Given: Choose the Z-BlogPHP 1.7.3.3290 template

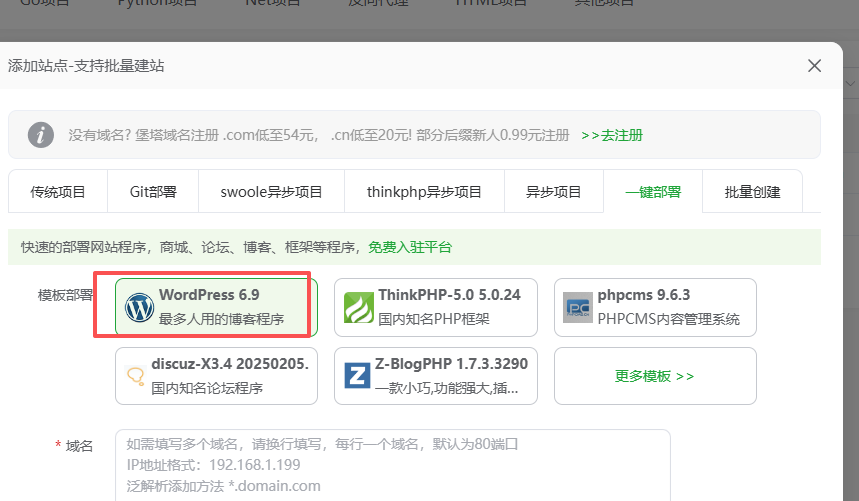Looking at the screenshot, I should click(436, 376).
